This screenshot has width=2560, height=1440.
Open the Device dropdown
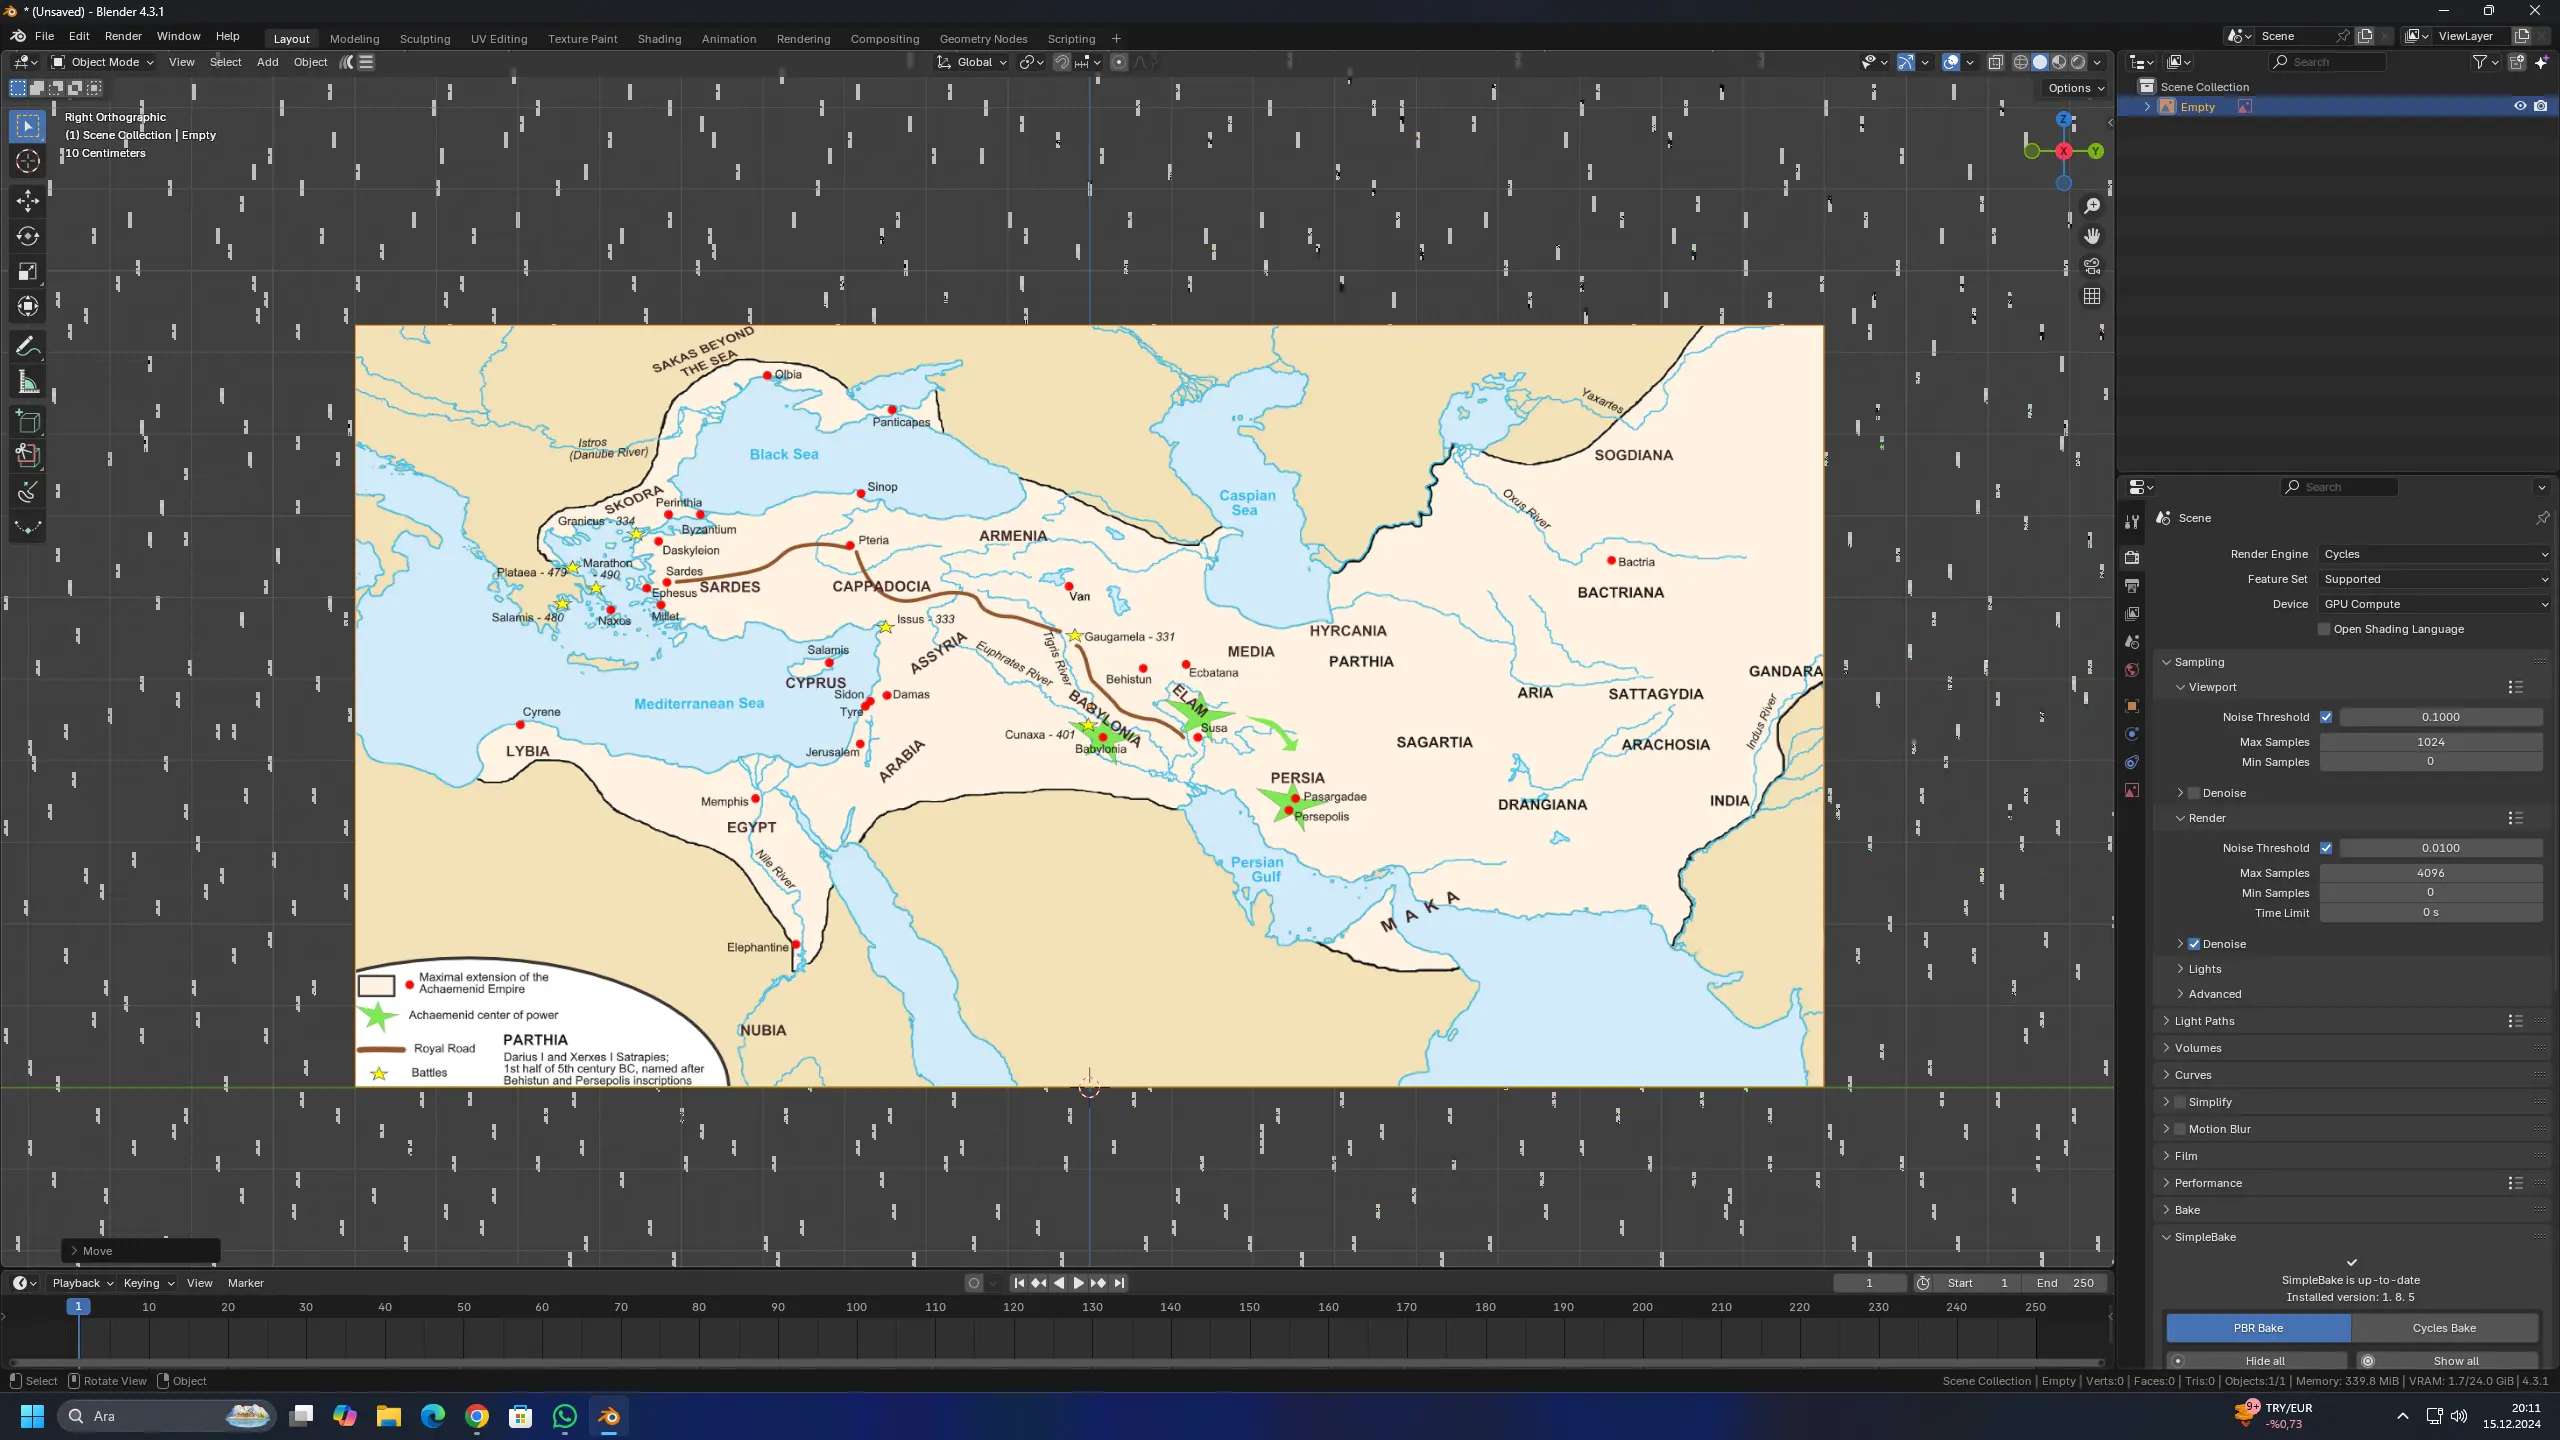2435,604
